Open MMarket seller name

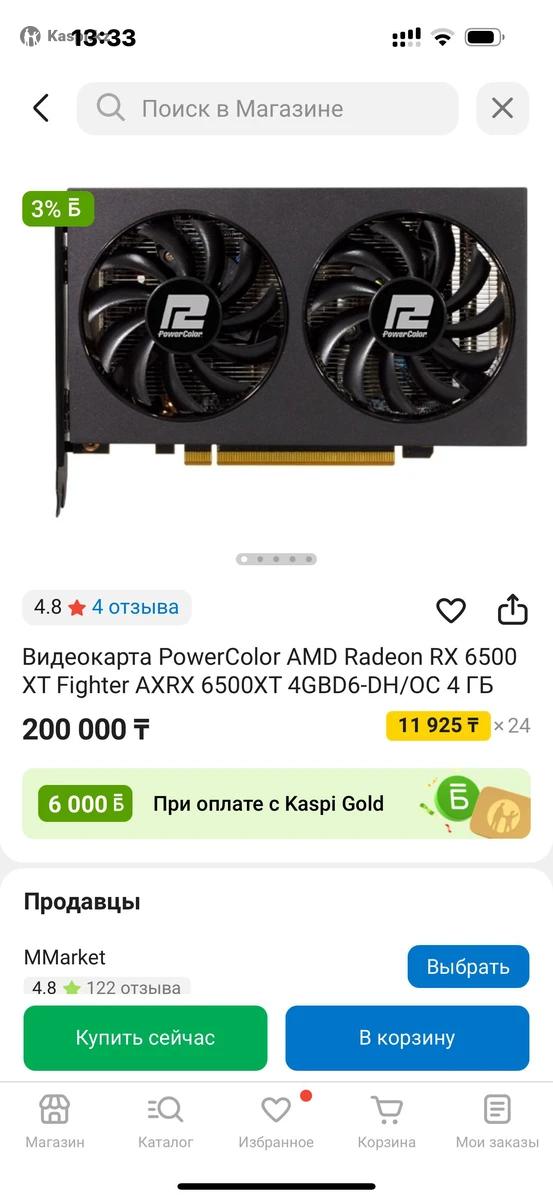coord(65,957)
